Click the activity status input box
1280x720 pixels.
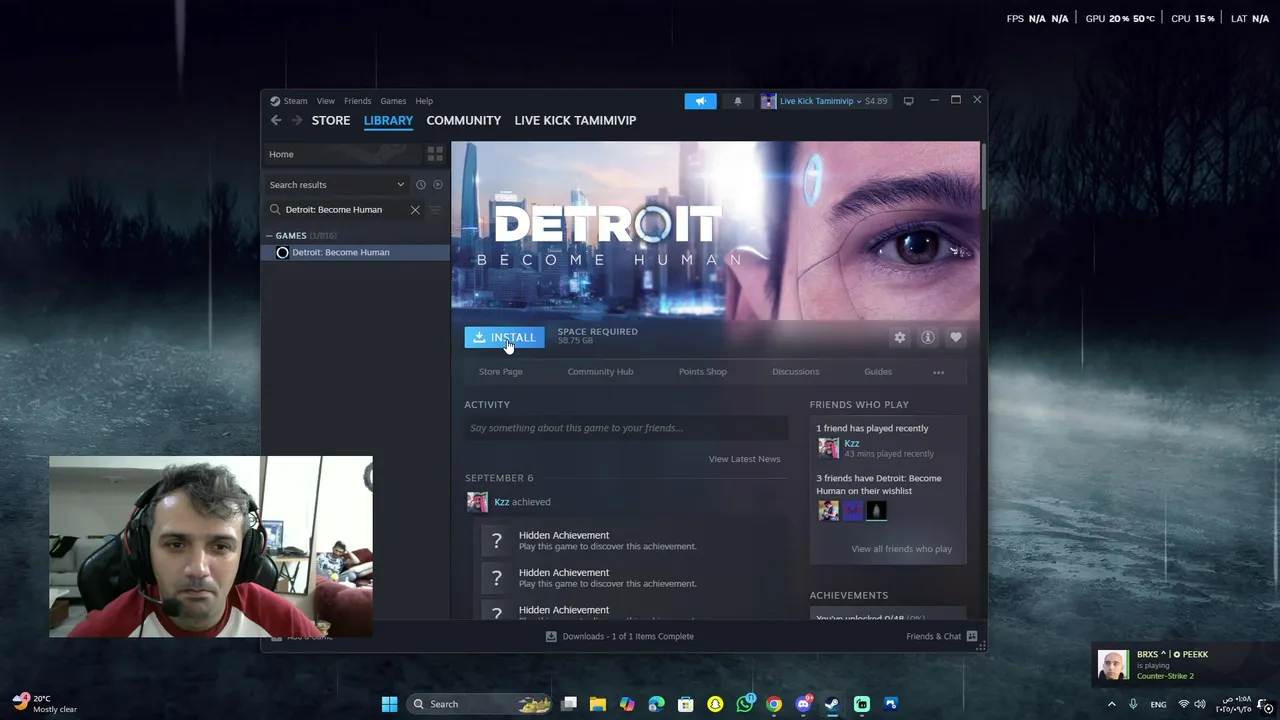[626, 428]
